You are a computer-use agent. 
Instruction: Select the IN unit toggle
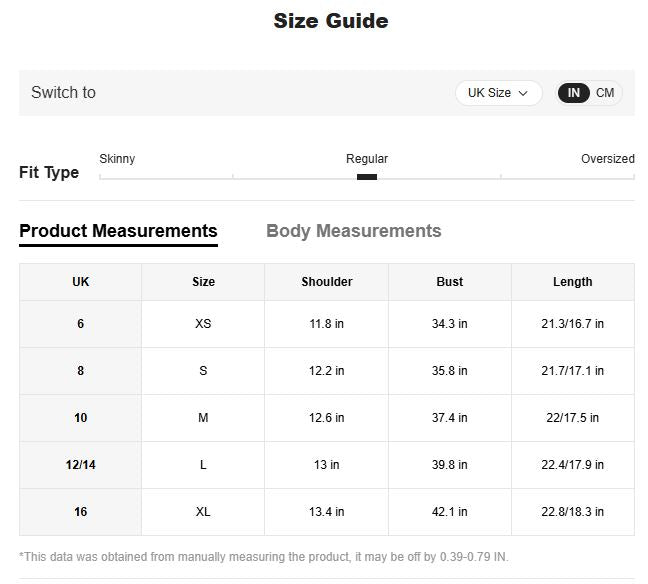[574, 93]
